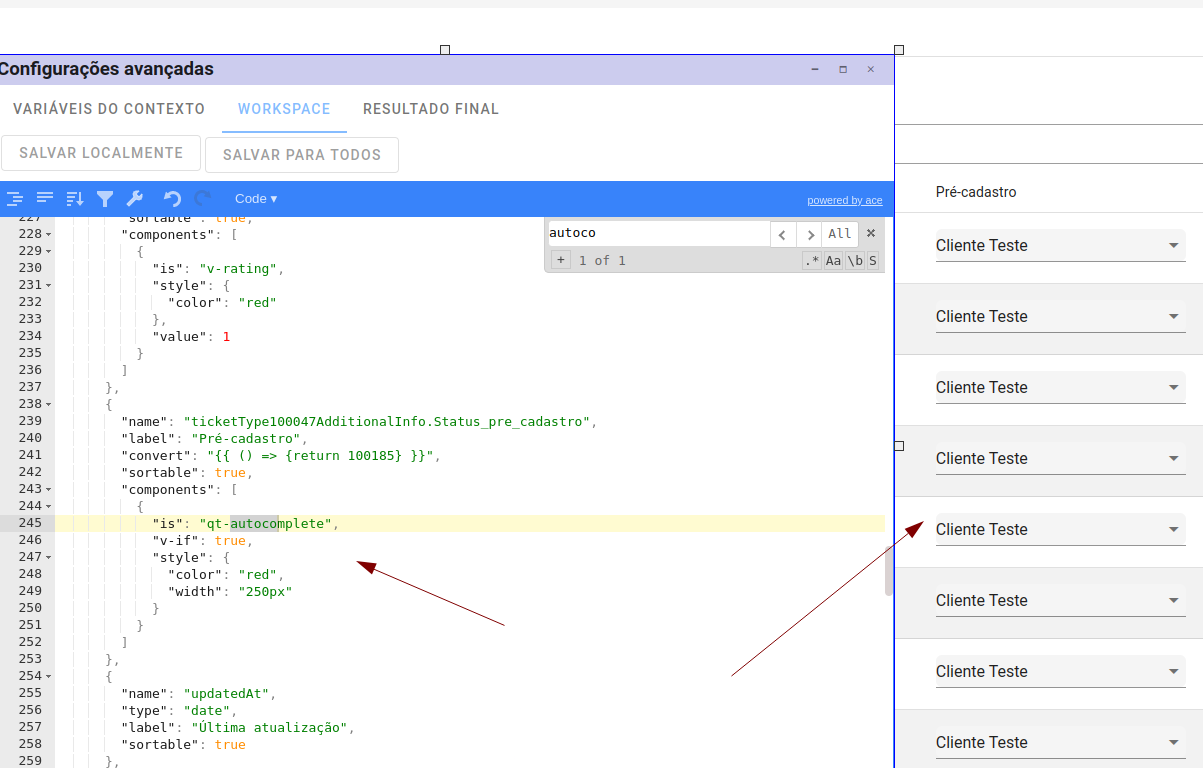
Task: Open second Cliente Teste dropdown arrow
Action: tap(1174, 317)
